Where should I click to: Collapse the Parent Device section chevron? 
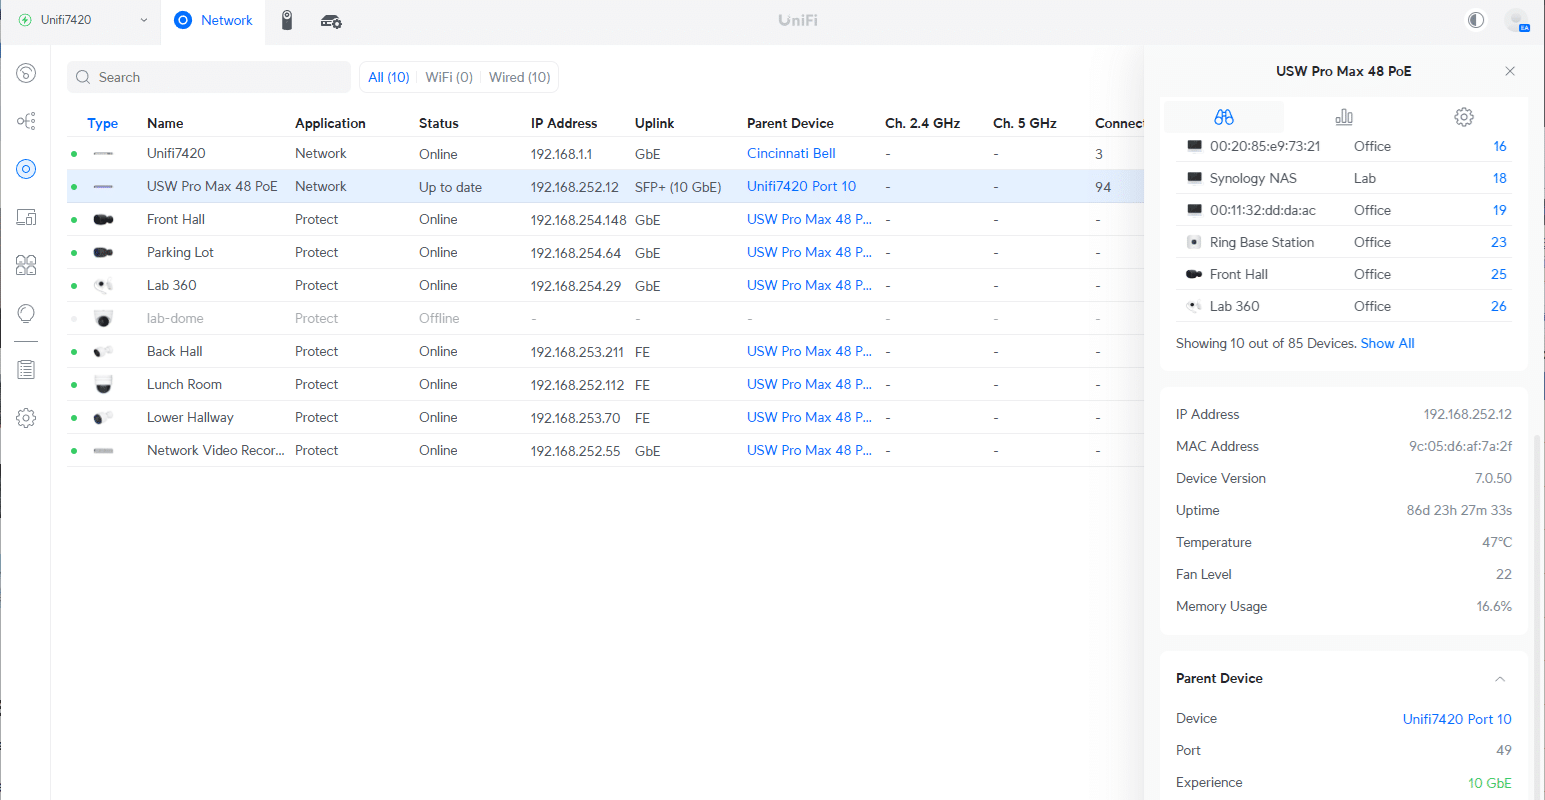click(1500, 679)
